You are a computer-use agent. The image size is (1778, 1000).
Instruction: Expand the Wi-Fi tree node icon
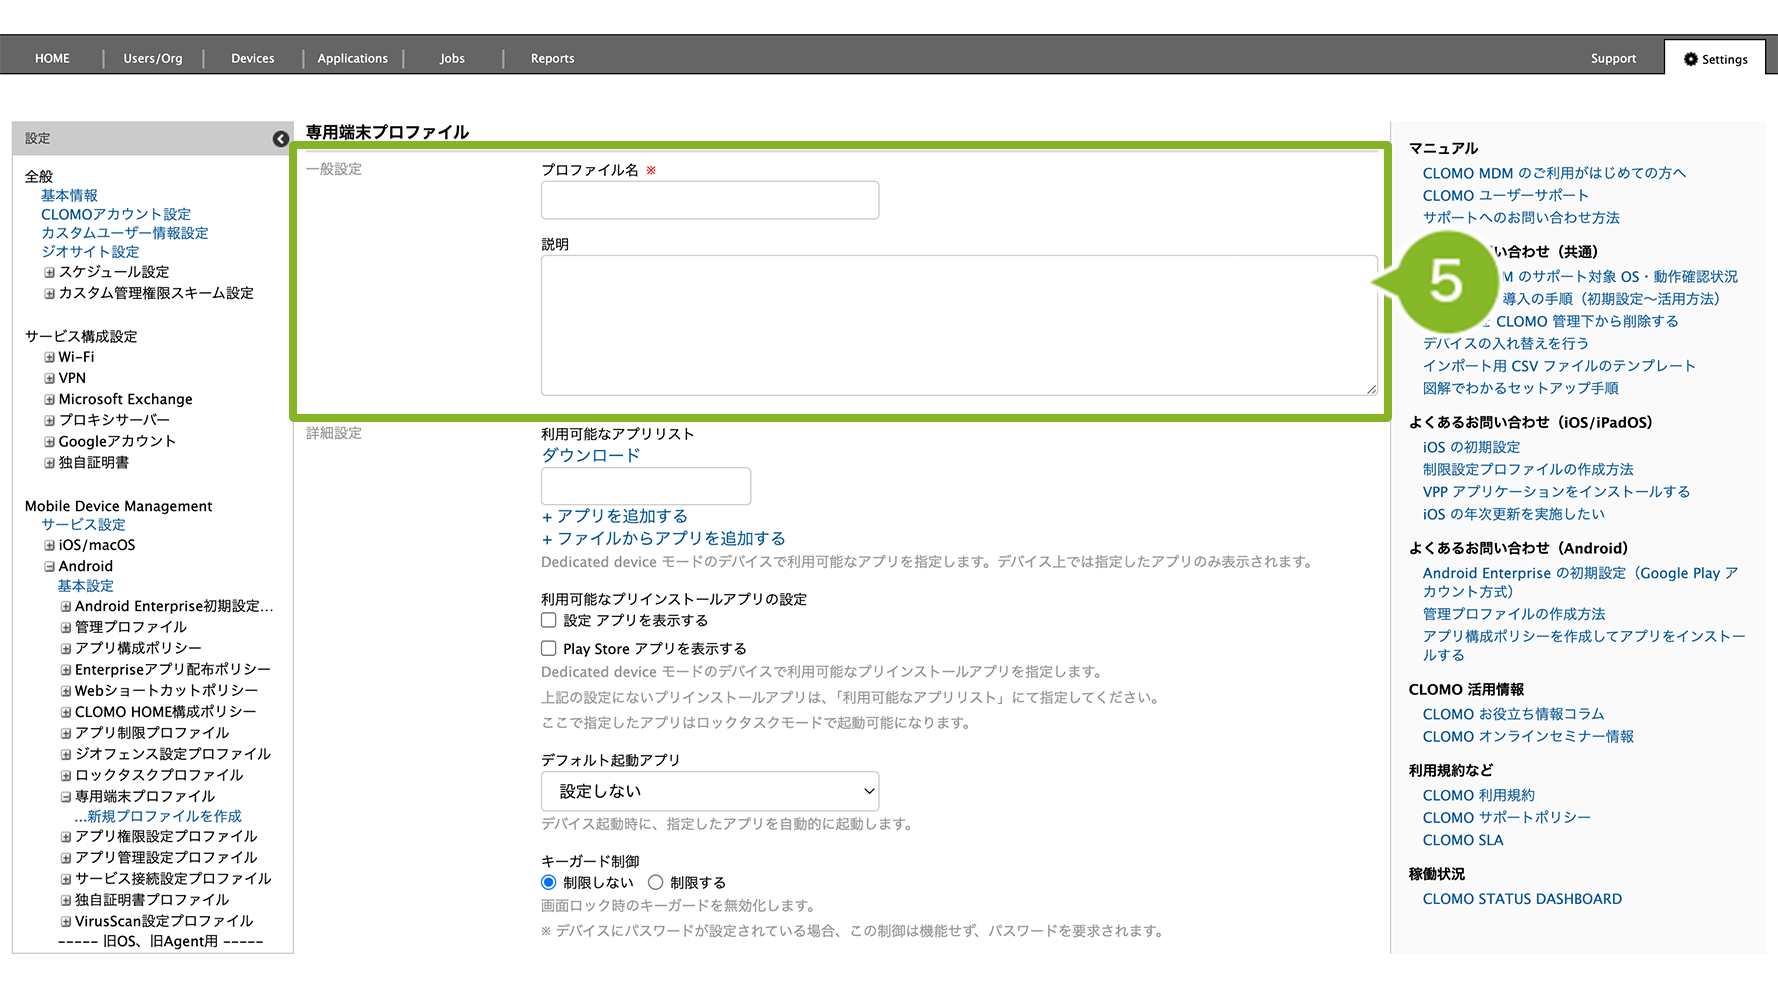(49, 357)
